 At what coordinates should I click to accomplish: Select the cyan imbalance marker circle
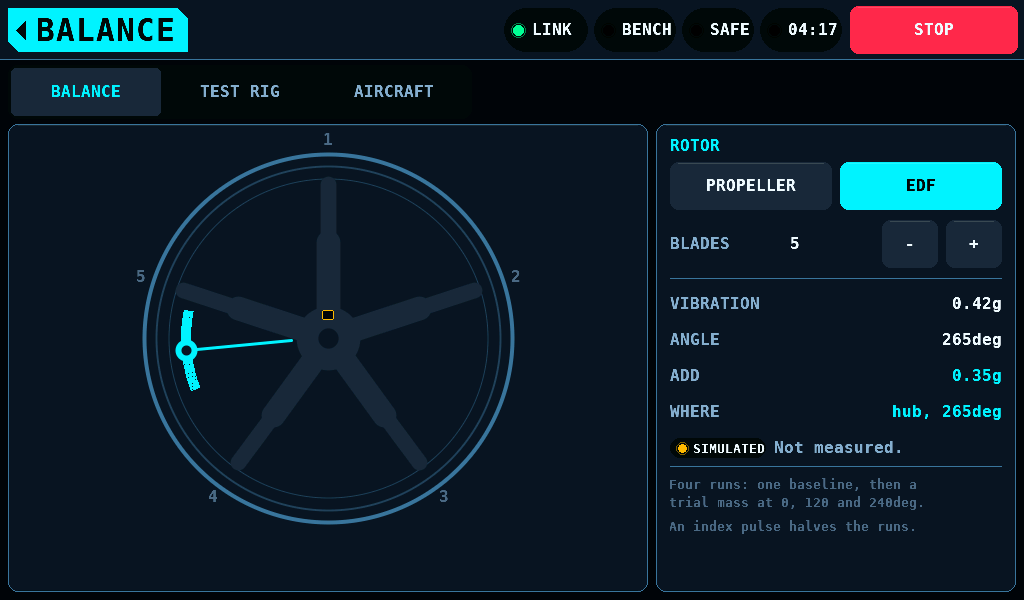pyautogui.click(x=187, y=351)
